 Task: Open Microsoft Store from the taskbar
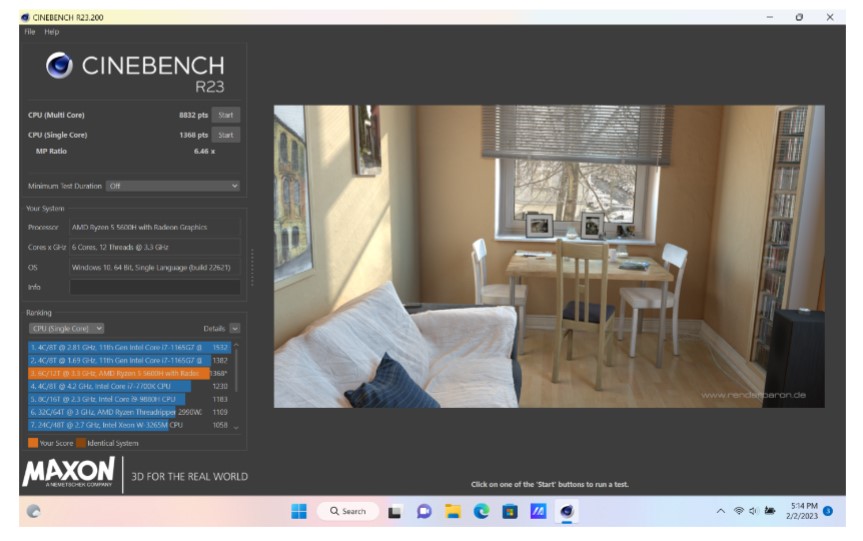(510, 512)
